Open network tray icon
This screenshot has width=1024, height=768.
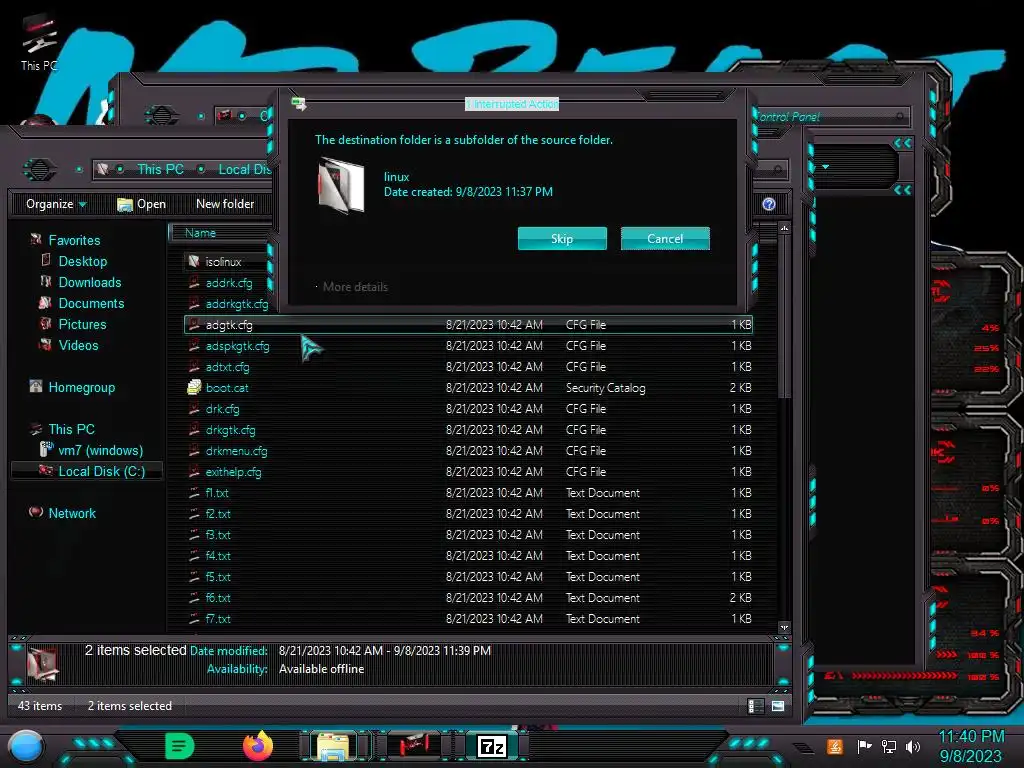coord(888,746)
